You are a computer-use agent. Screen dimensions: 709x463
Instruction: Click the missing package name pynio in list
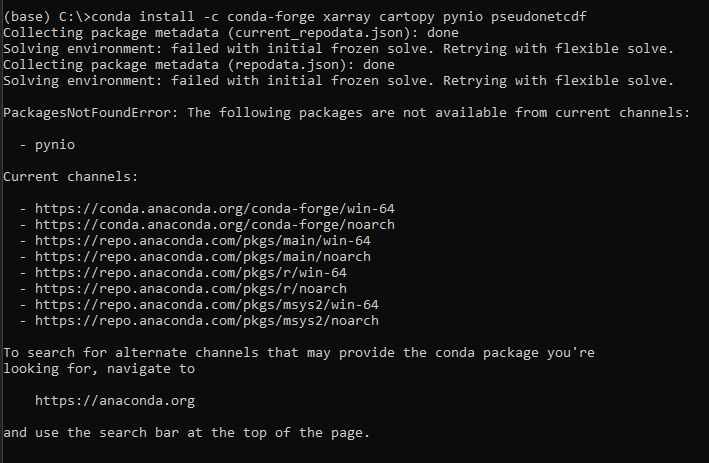pos(55,145)
